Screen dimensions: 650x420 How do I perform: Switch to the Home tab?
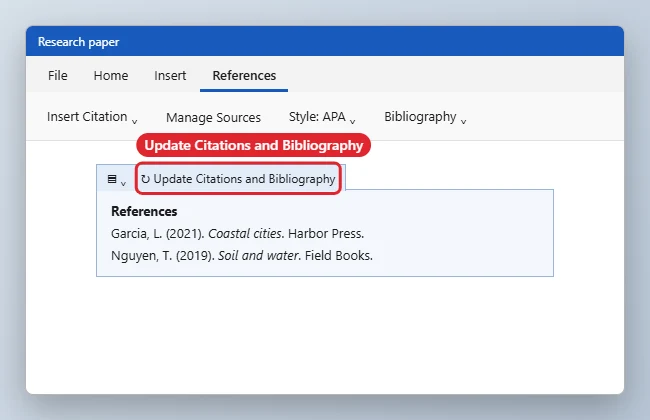coord(111,75)
